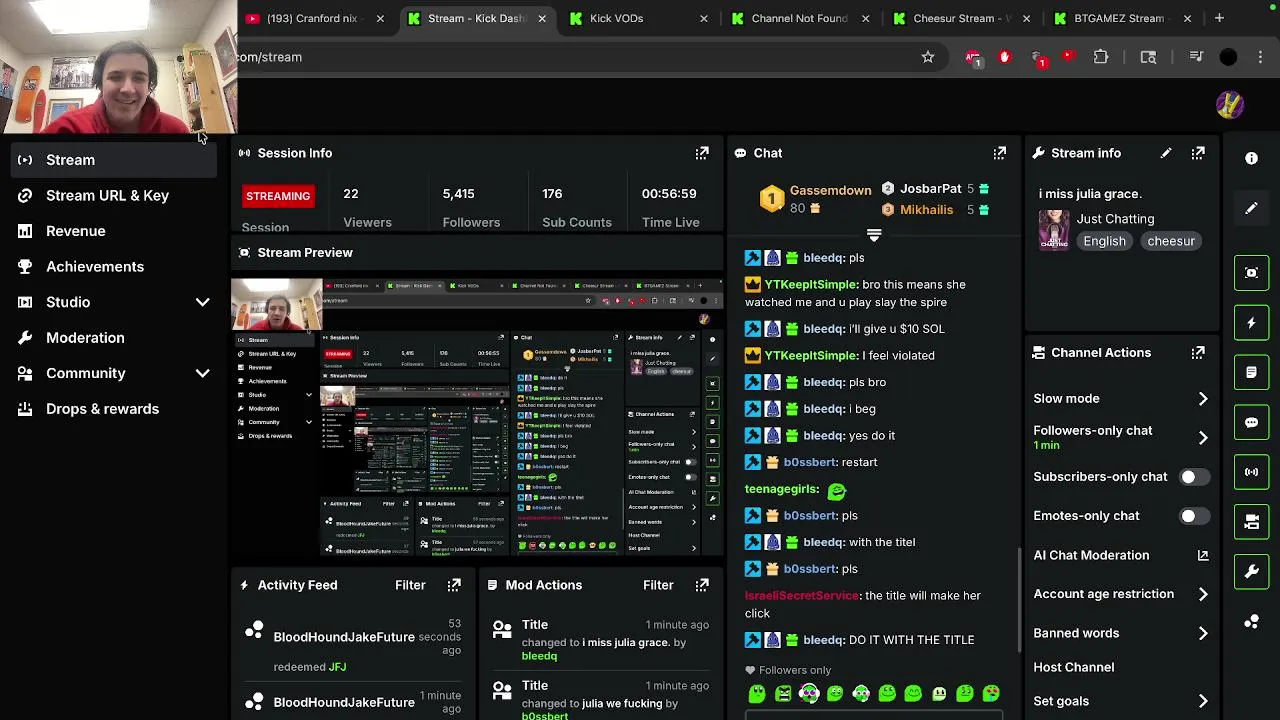Open AI Chat Moderation external link
Image resolution: width=1280 pixels, height=720 pixels.
pos(1203,555)
